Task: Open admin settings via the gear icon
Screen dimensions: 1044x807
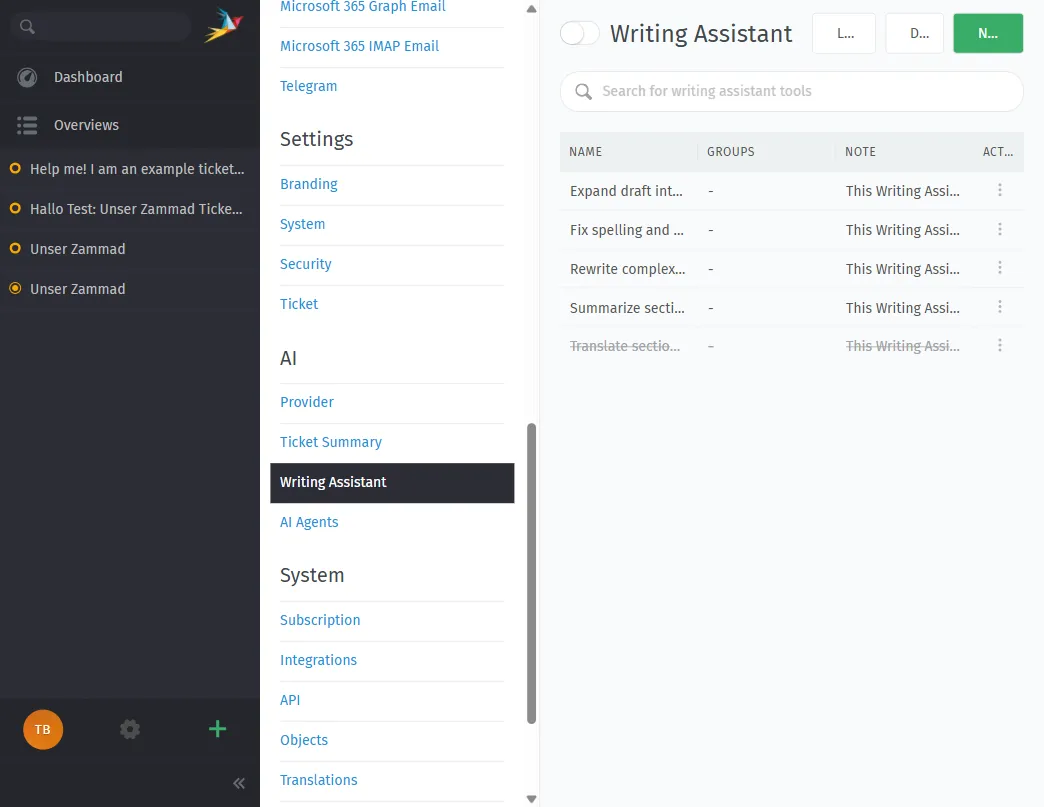Action: (130, 729)
